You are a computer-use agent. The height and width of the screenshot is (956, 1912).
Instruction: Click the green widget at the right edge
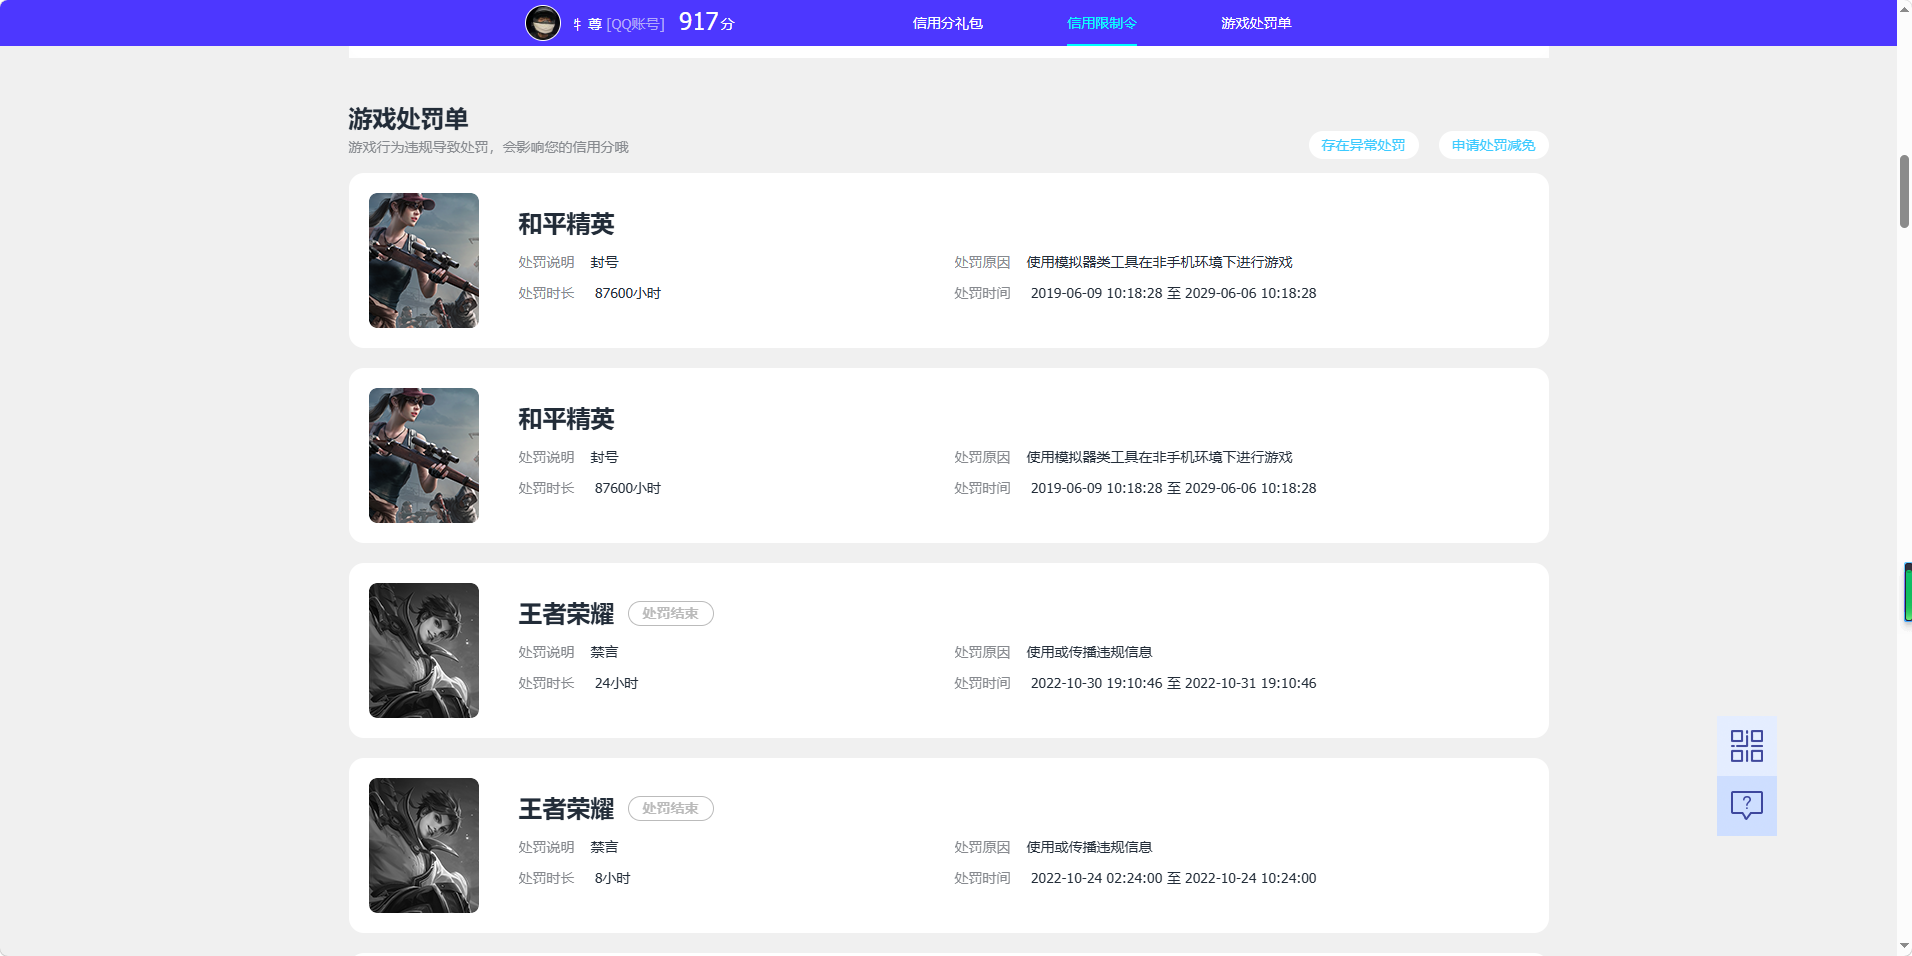pyautogui.click(x=1908, y=592)
